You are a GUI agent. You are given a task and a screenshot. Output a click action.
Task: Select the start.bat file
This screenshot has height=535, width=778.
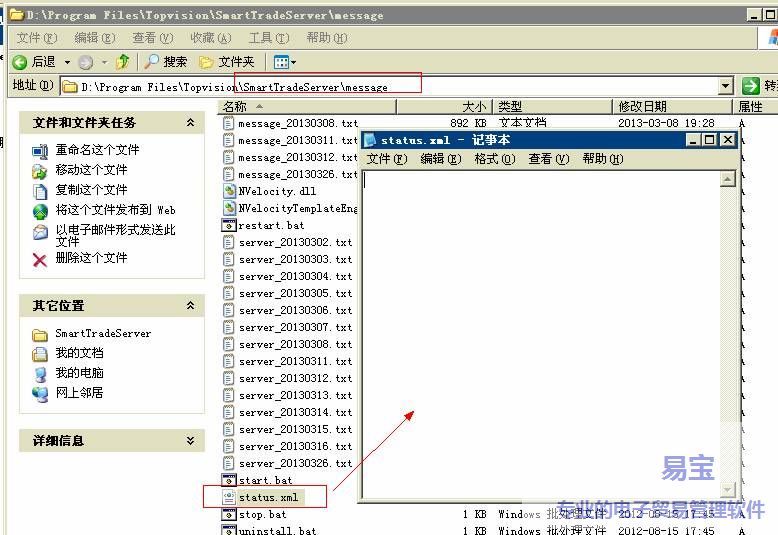[265, 480]
